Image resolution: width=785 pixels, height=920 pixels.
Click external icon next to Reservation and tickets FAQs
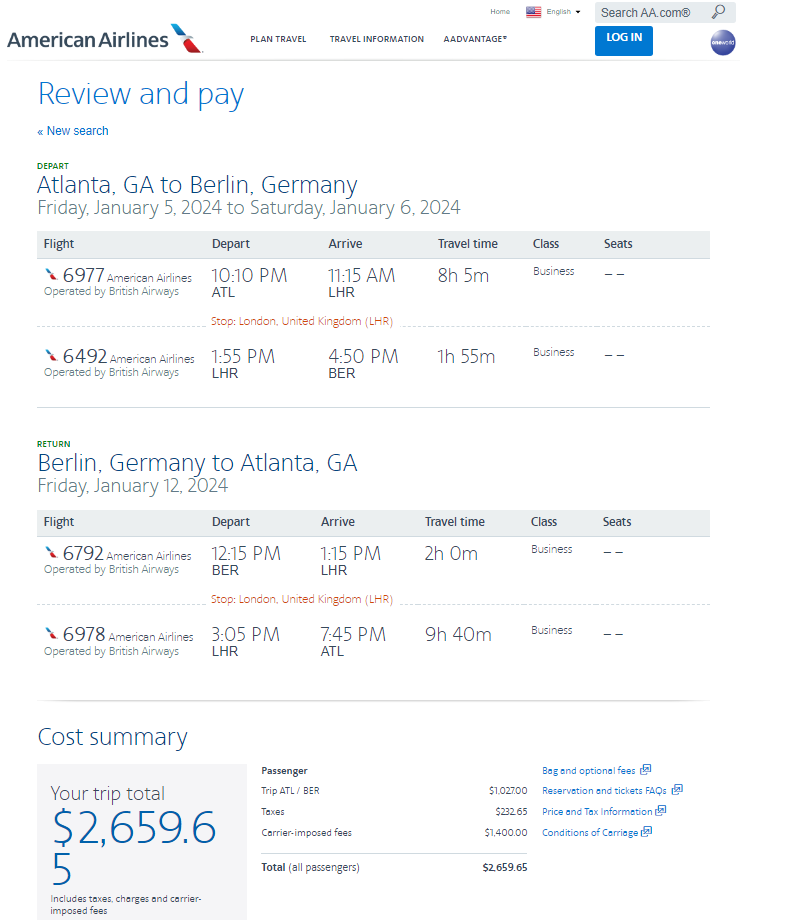677,789
